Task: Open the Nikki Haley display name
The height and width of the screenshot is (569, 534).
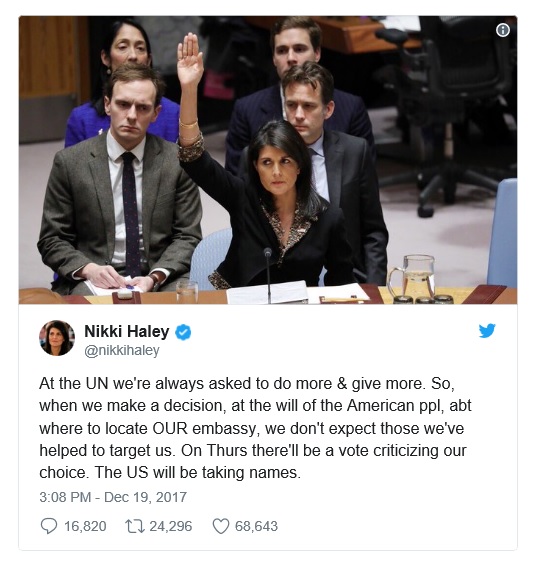Action: click(127, 331)
